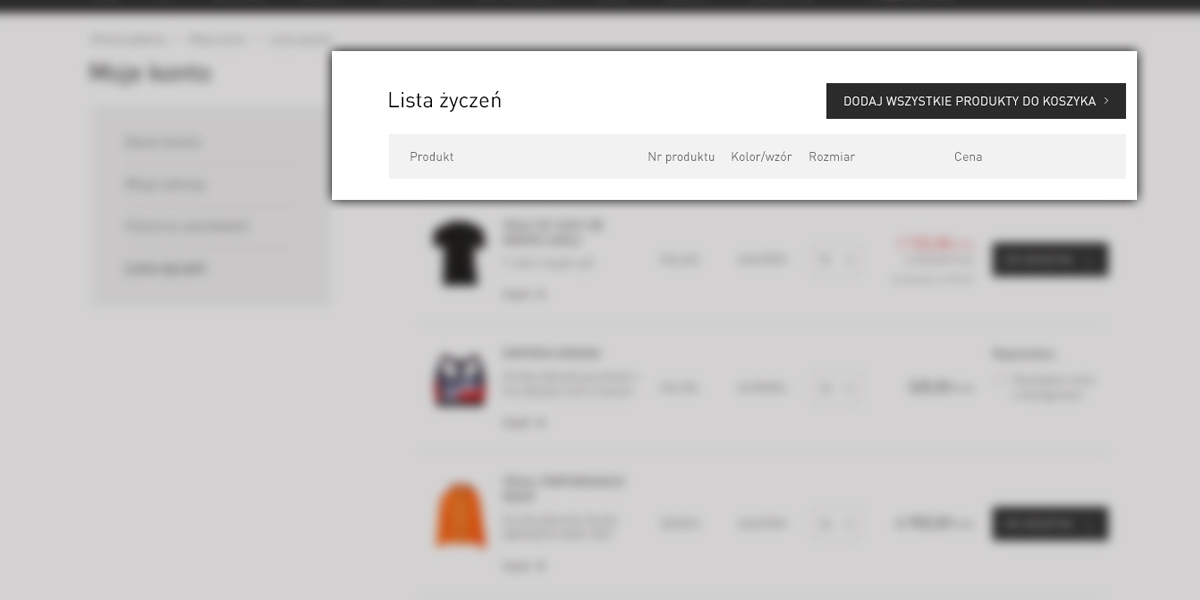Tick the notification checkbox beside the second product
Image resolution: width=1200 pixels, height=600 pixels.
pos(998,380)
